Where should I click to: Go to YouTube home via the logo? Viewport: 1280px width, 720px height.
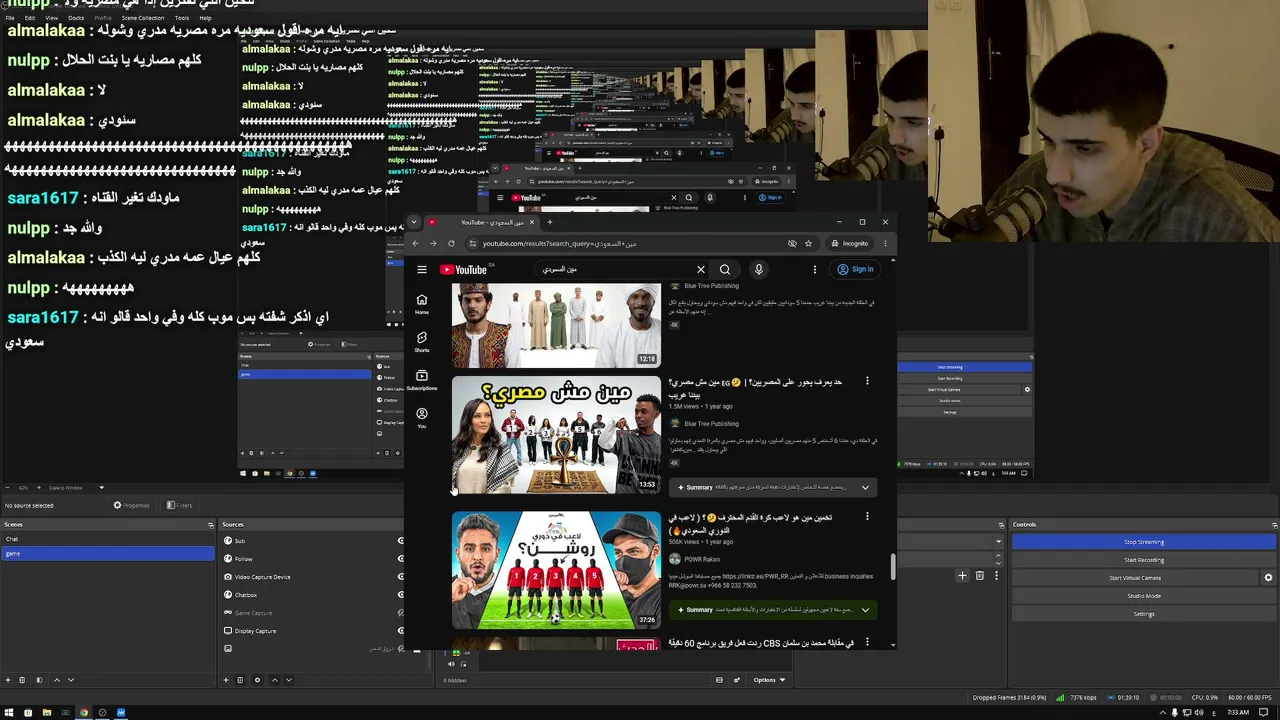[463, 269]
